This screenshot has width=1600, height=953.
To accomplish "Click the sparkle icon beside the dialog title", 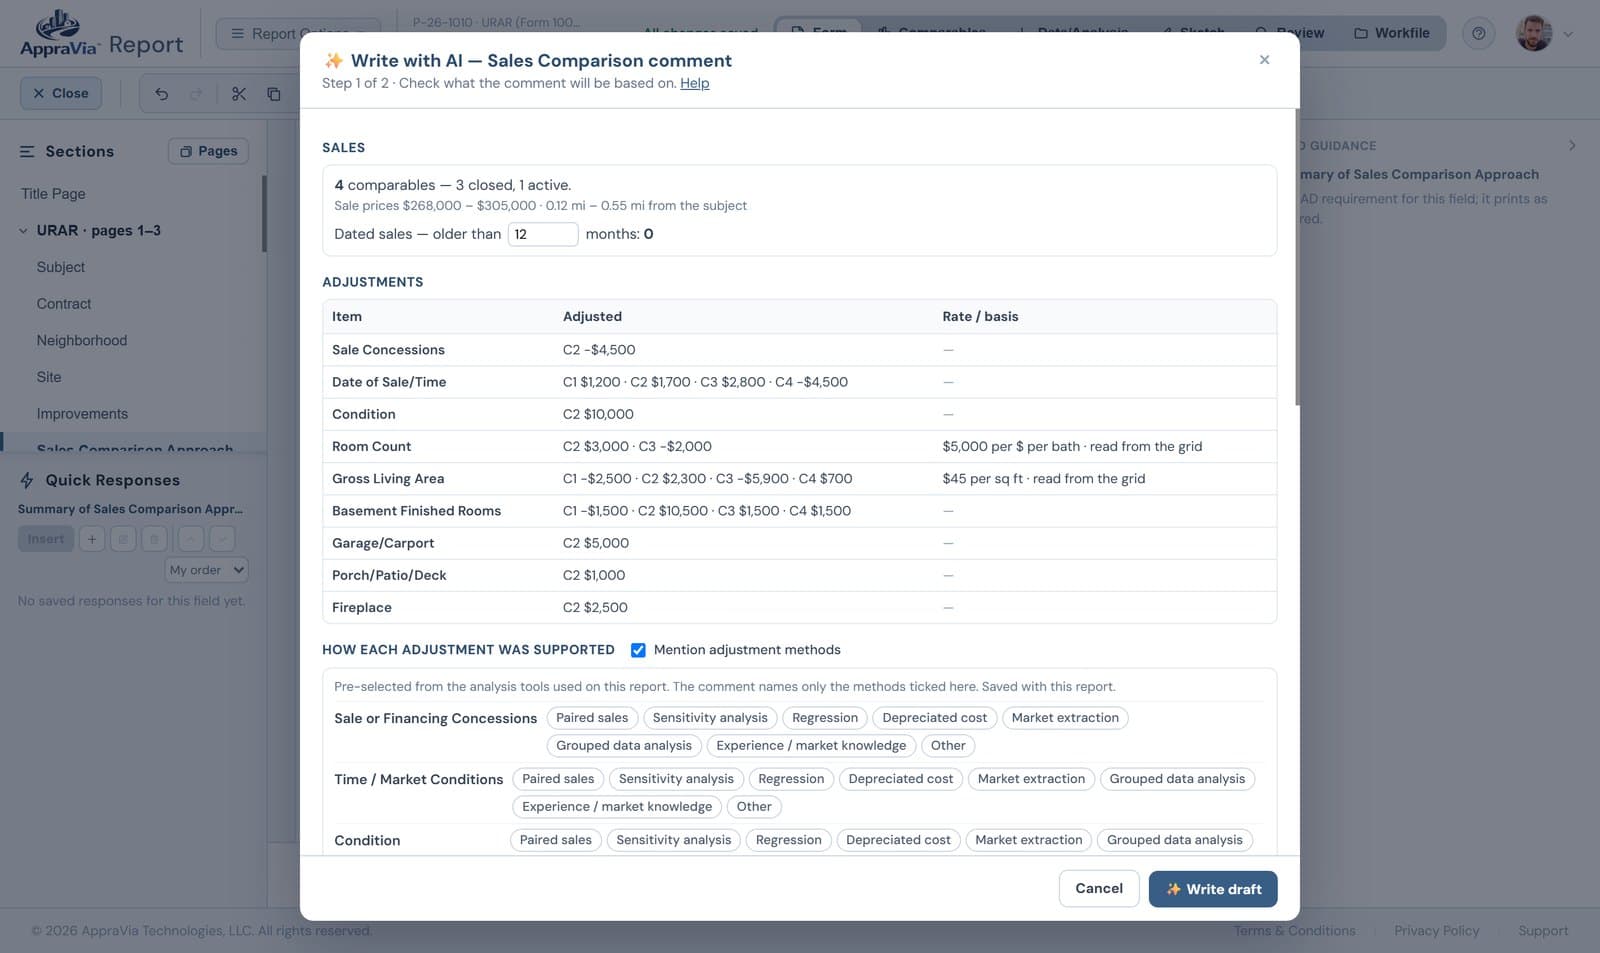I will point(334,60).
